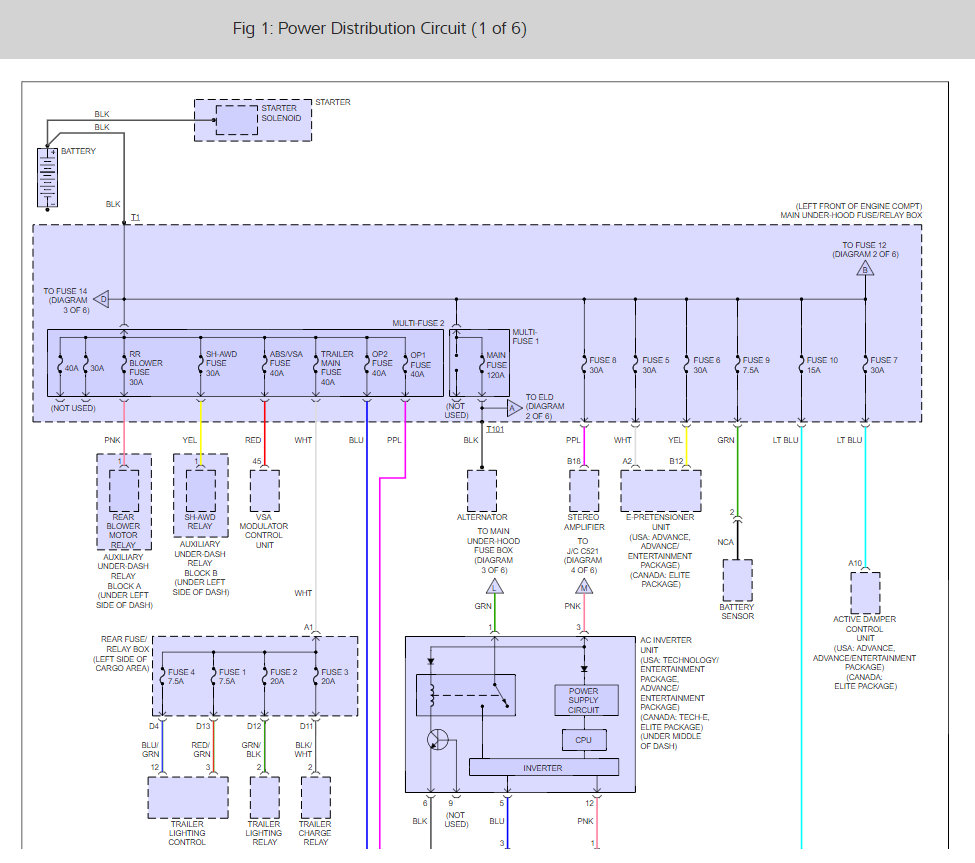Screen dimensions: 975x863
Task: Select the Battery Sensor component box
Action: pyautogui.click(x=737, y=580)
